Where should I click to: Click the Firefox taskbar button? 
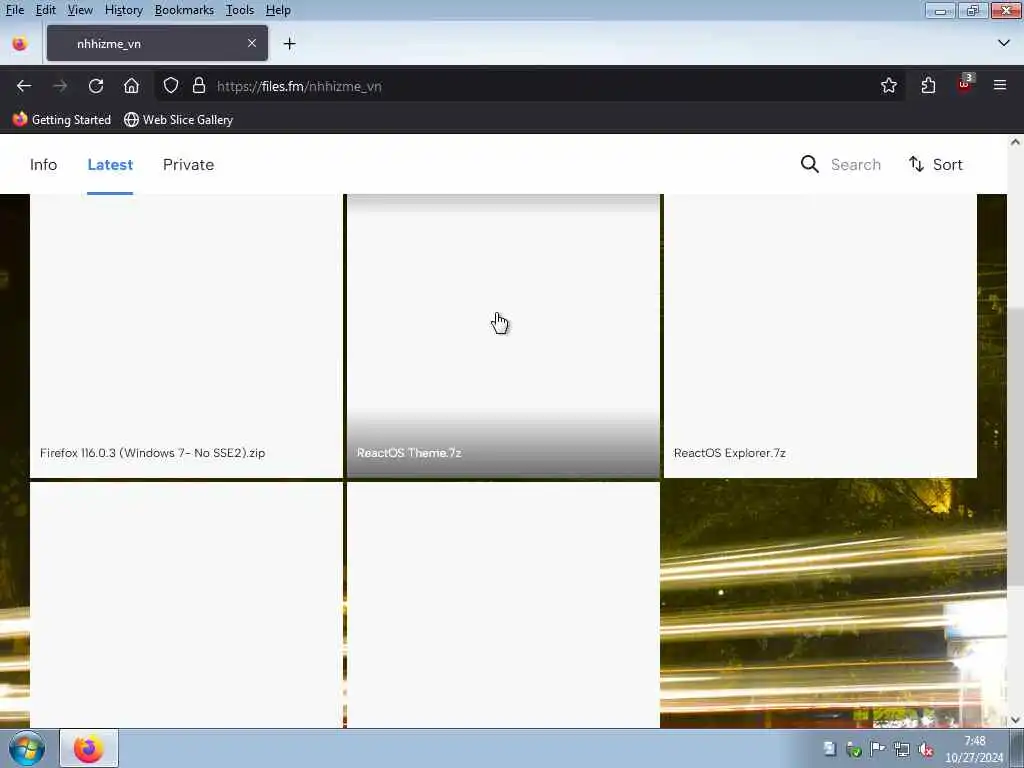(89, 748)
